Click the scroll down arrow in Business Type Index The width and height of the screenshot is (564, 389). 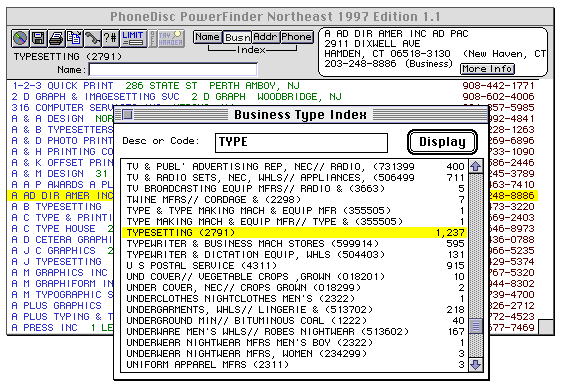(x=476, y=365)
